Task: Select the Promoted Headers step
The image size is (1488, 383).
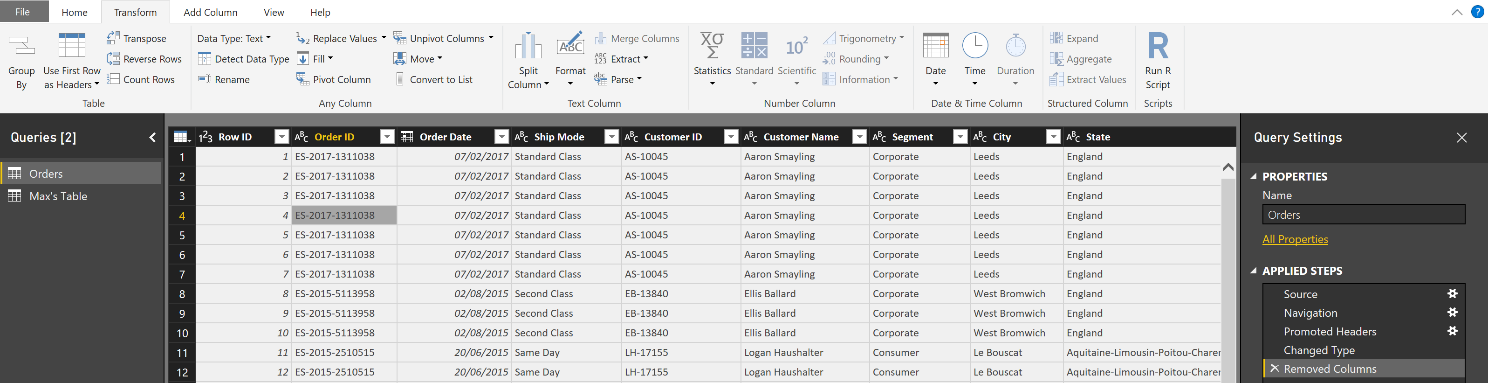Action: point(1364,331)
